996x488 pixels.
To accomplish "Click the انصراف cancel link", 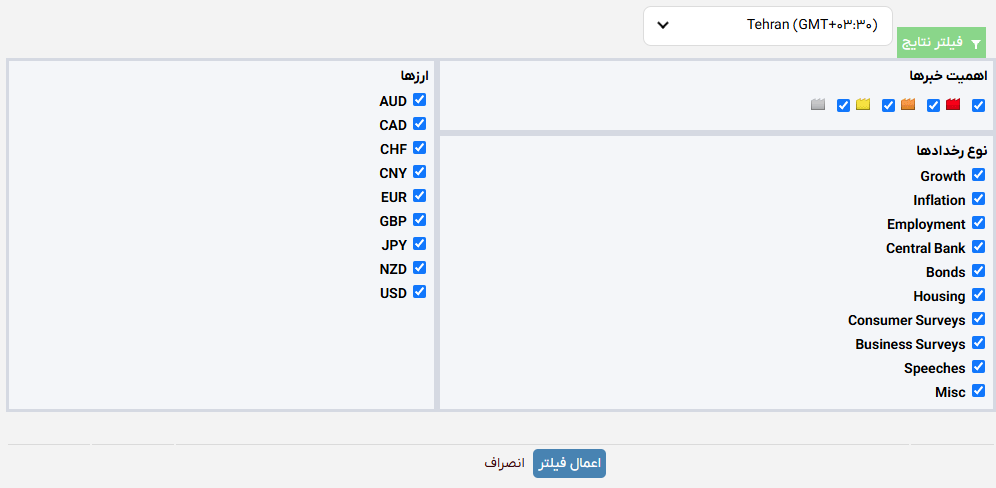I will tap(504, 463).
